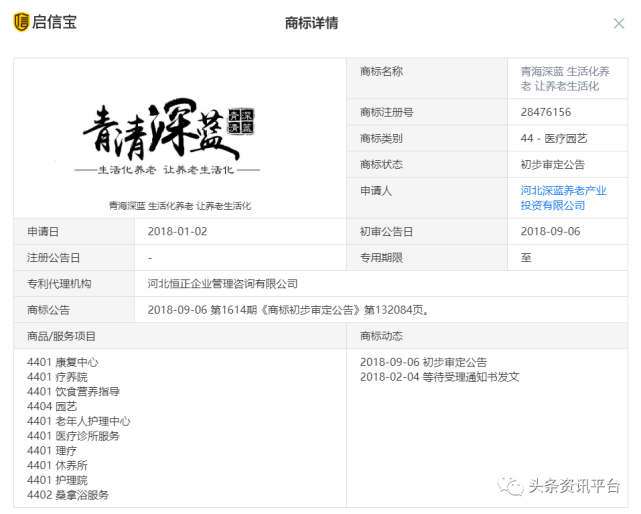The width and height of the screenshot is (641, 514).
Task: Click the 商标动态 section header
Action: pos(384,336)
